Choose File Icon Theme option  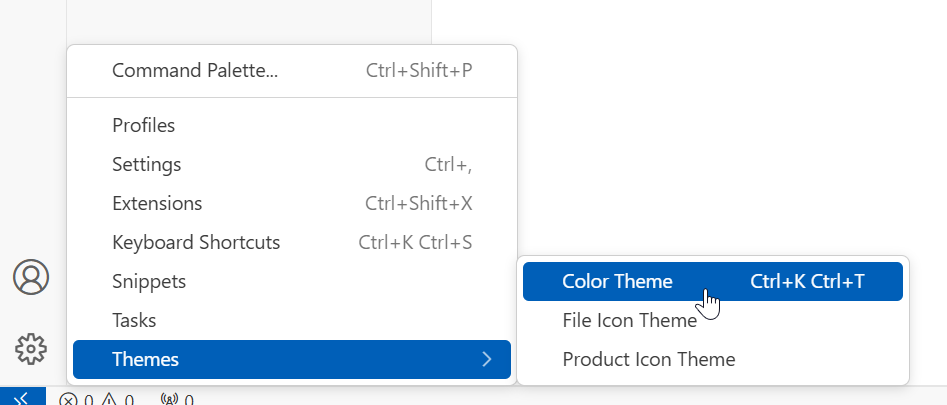pos(629,320)
